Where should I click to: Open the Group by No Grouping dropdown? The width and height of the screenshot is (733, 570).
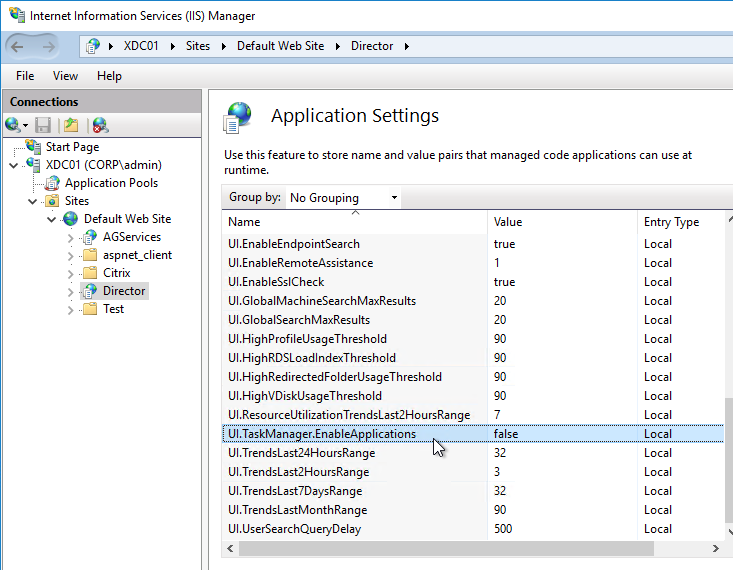[344, 197]
